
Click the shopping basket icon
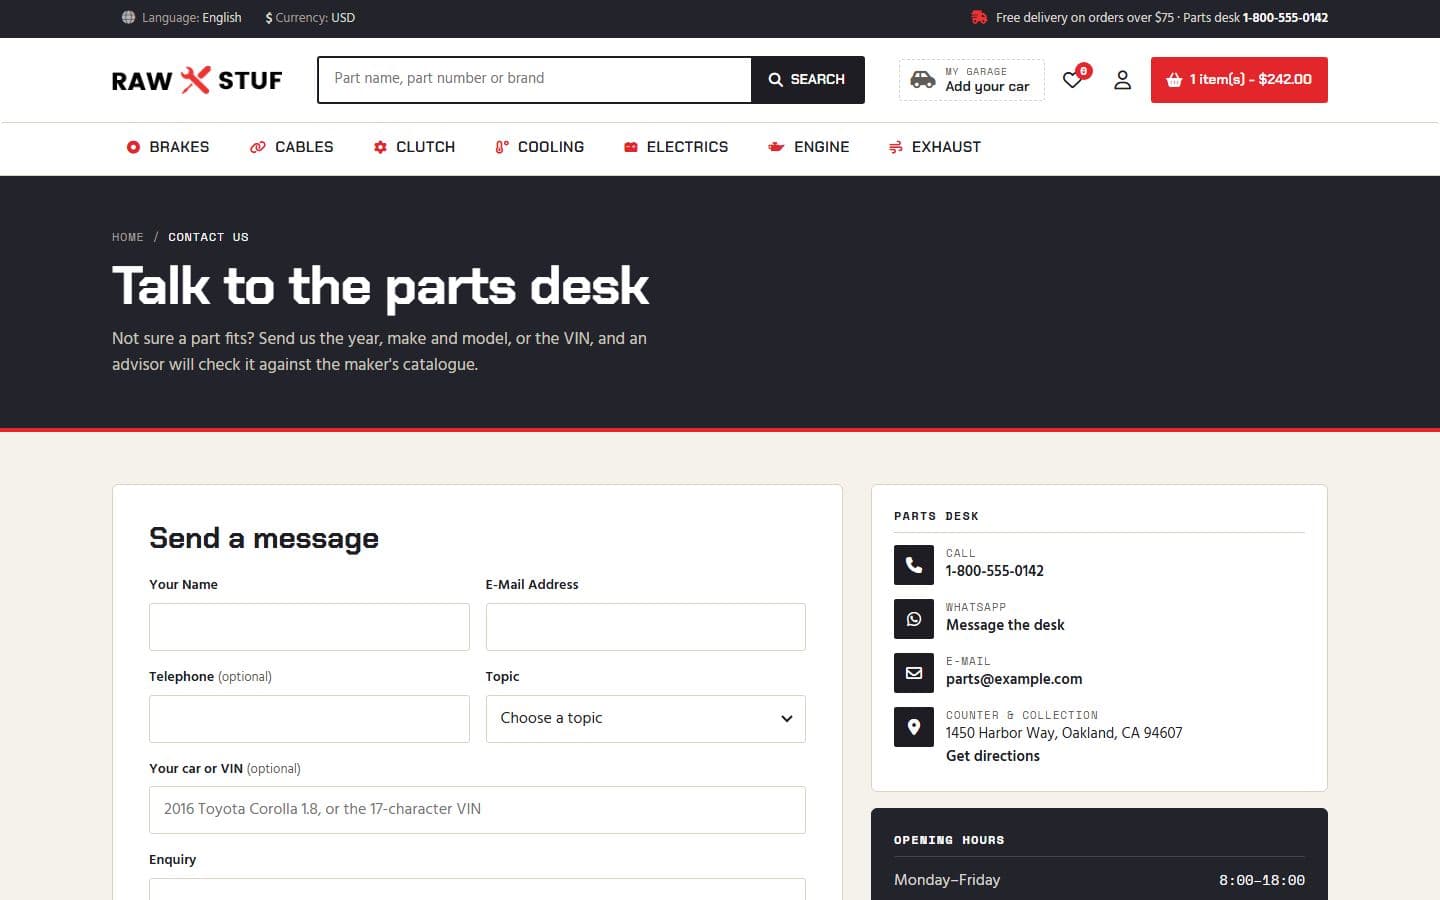1174,80
